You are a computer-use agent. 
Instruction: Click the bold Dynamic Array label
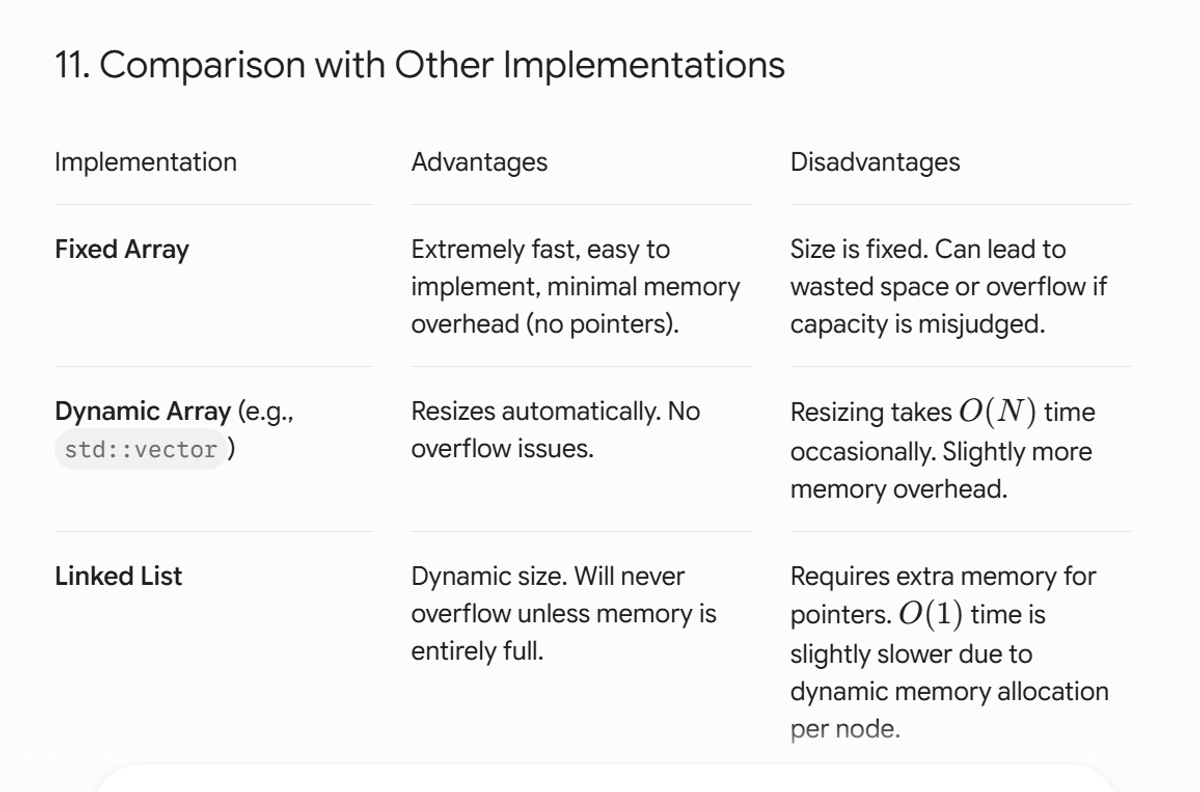[x=143, y=411]
